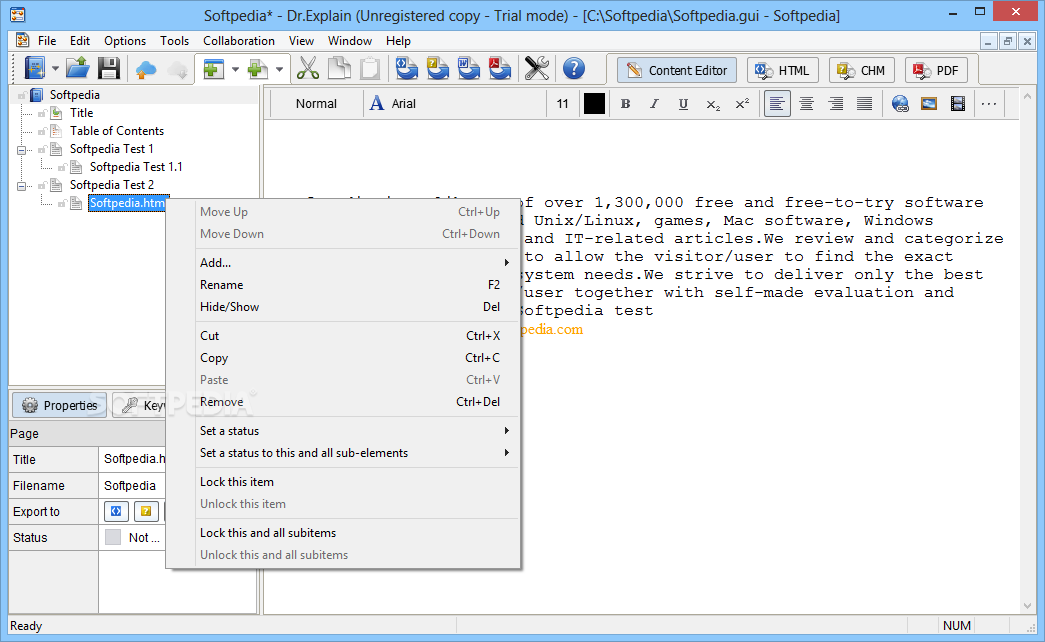1045x642 pixels.
Task: Collapse the Softpedia Test 1 tree node
Action: [x=21, y=150]
